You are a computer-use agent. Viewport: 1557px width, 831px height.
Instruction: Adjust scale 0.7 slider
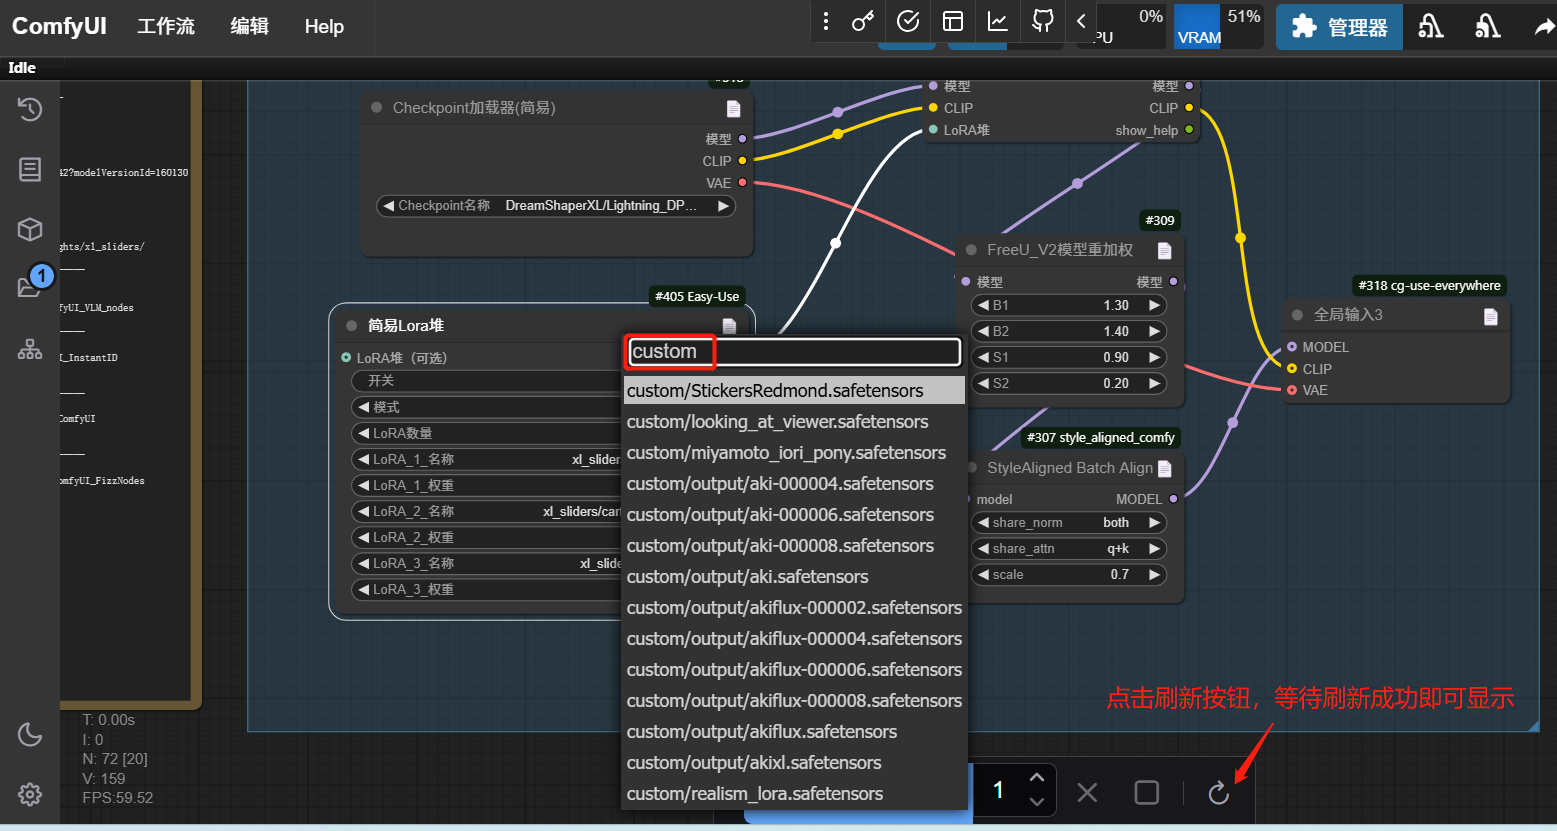coord(1069,575)
